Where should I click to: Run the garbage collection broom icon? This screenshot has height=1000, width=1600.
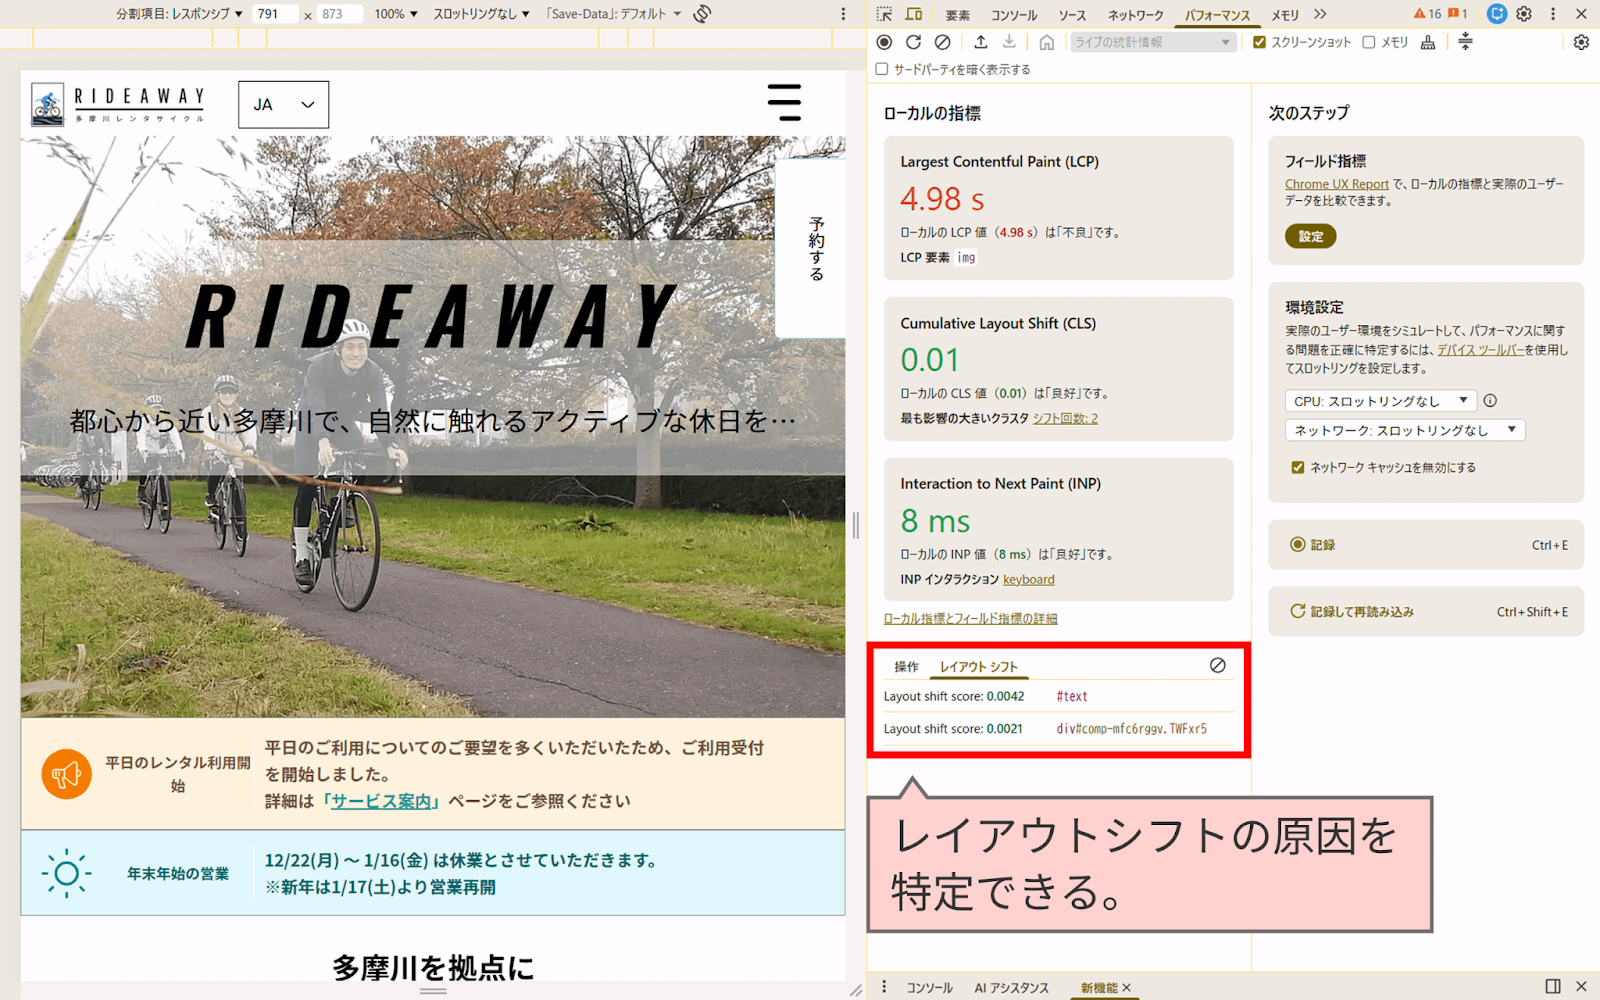(1428, 42)
